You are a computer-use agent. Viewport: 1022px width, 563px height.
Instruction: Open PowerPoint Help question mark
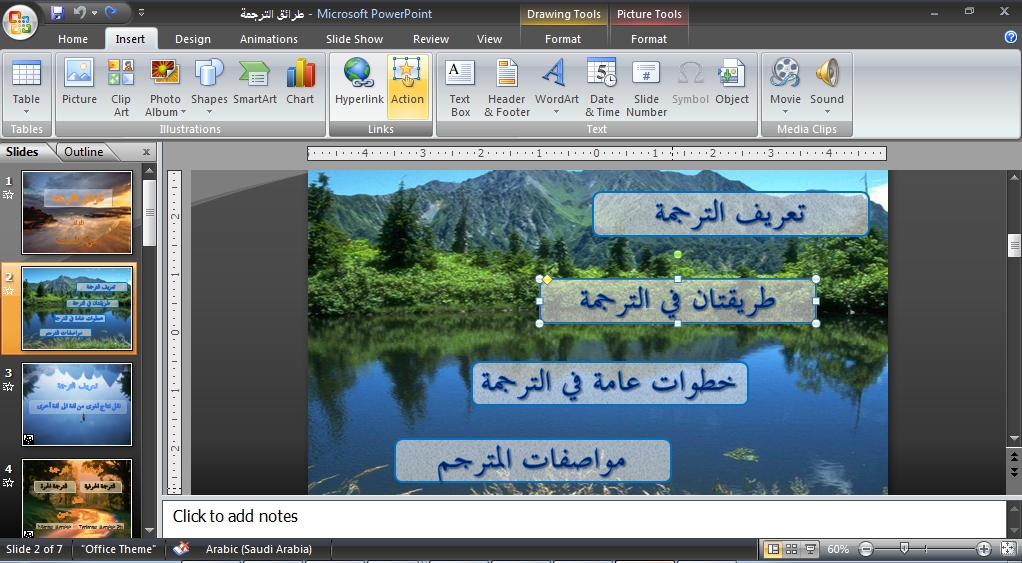(x=1011, y=38)
